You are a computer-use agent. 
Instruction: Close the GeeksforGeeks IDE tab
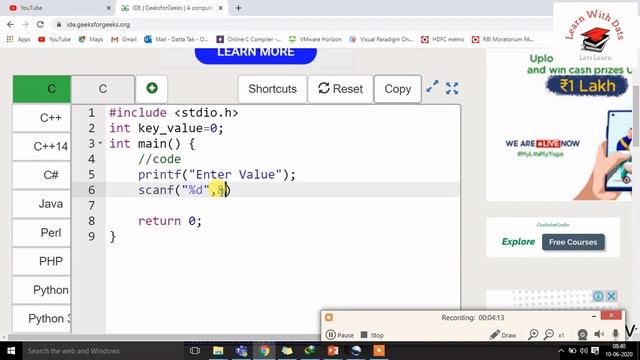[220, 8]
